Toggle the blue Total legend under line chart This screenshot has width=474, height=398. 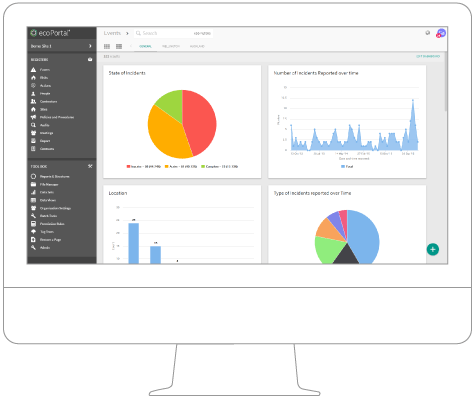pyautogui.click(x=347, y=166)
